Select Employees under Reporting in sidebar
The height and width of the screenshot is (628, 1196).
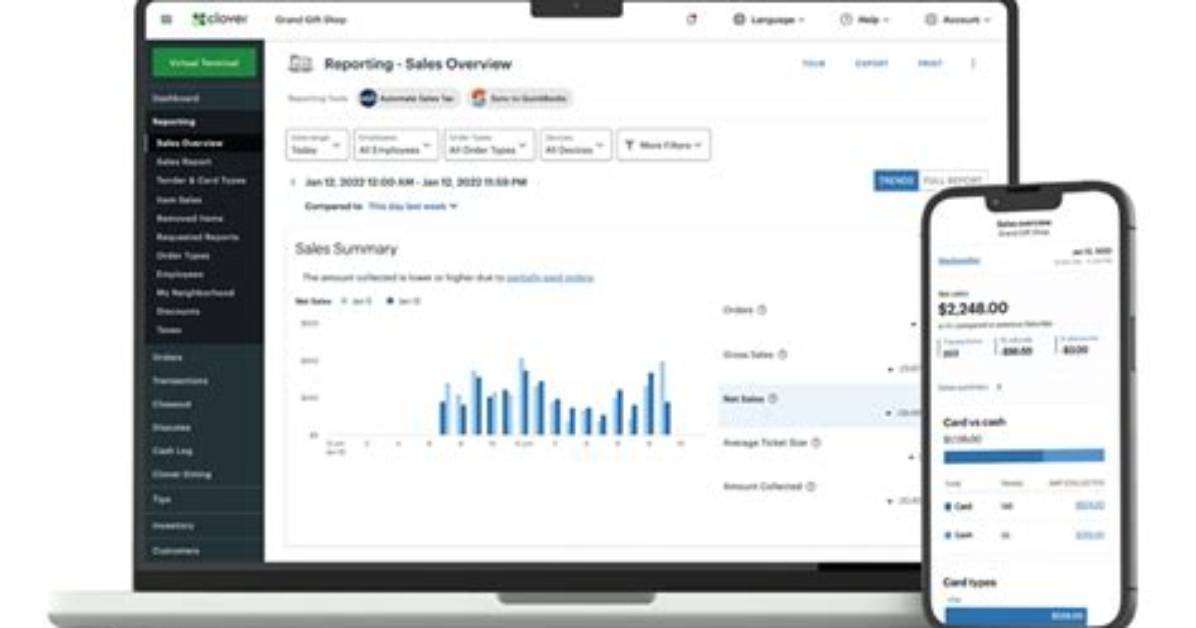[179, 274]
